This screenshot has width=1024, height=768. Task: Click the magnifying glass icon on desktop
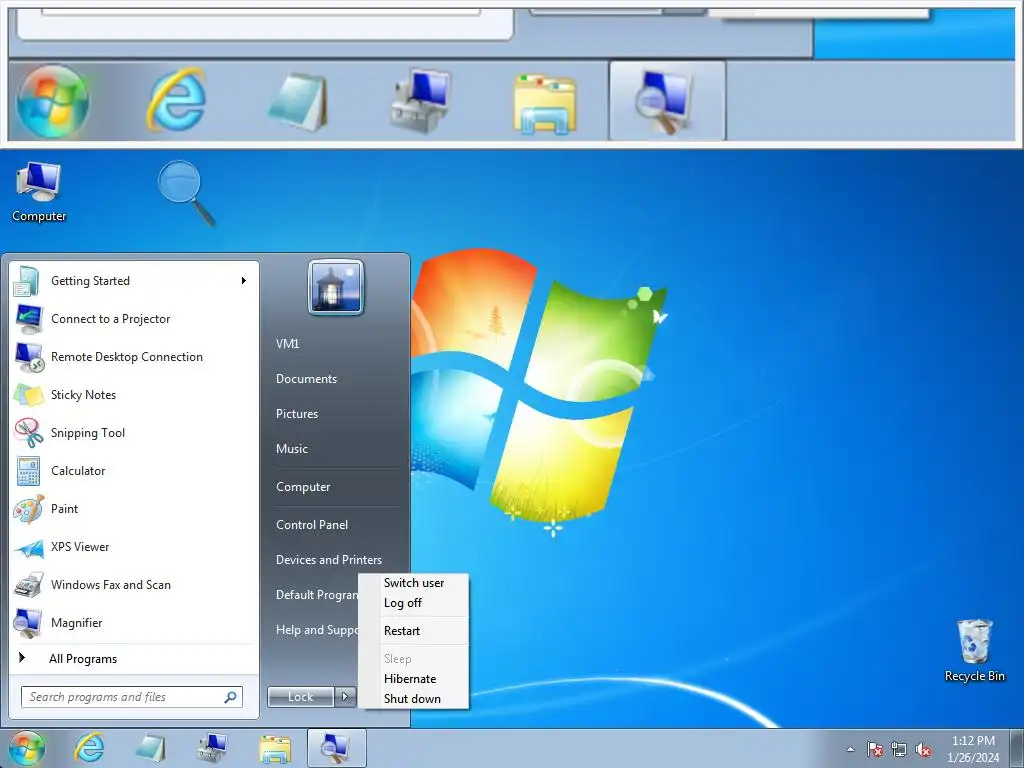click(187, 193)
